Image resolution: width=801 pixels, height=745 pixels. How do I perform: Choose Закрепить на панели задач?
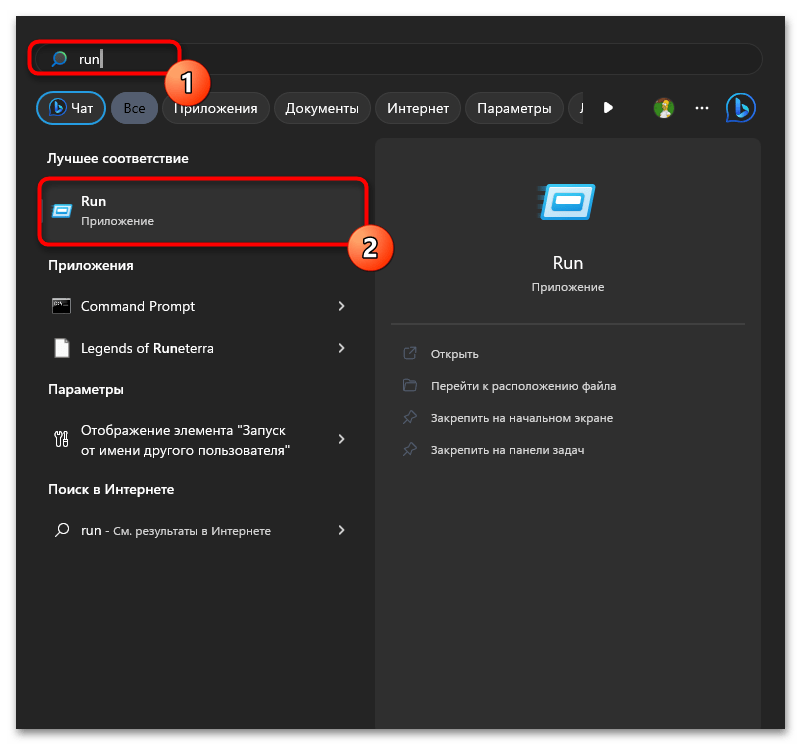[x=507, y=450]
